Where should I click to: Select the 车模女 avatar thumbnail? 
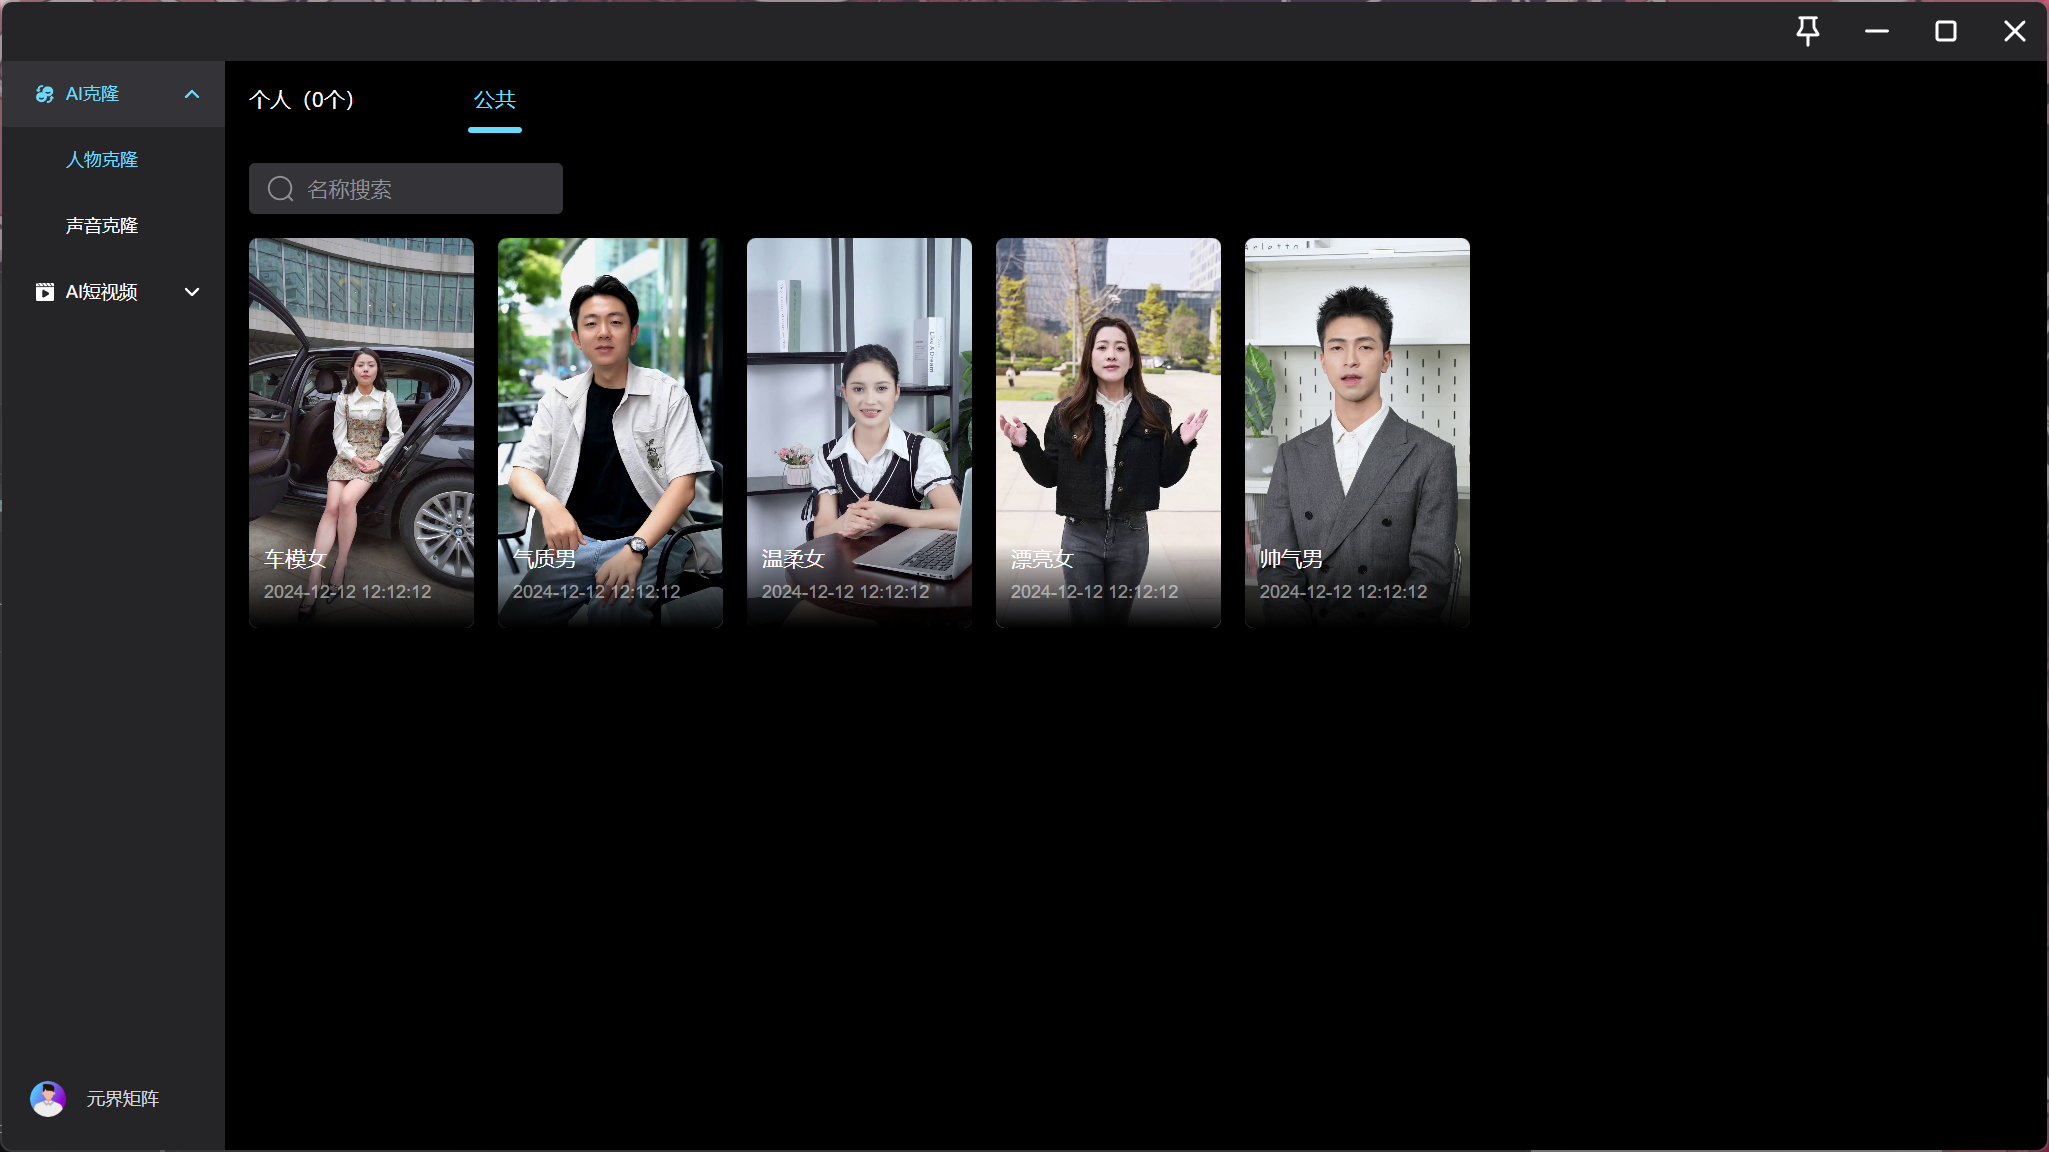coord(361,432)
